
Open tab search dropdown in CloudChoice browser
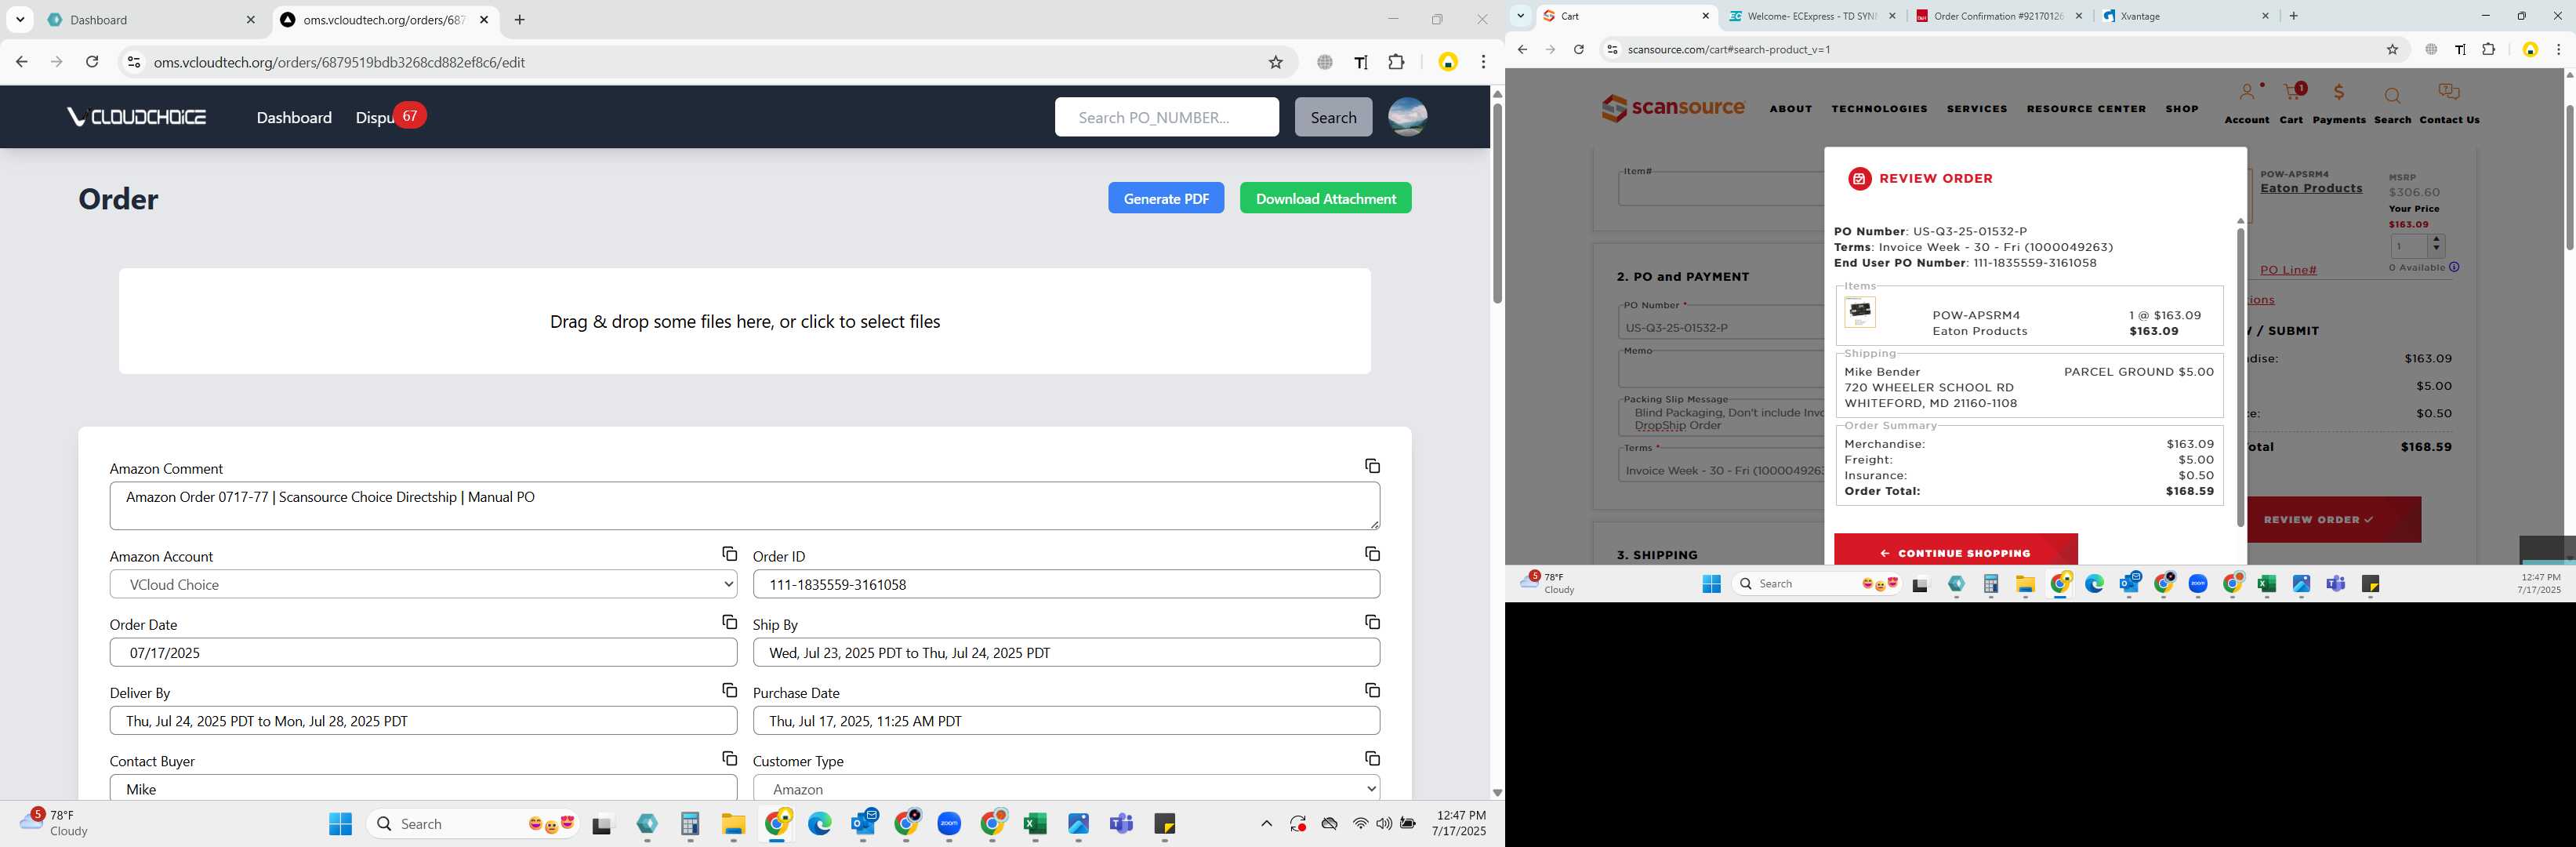coord(20,19)
